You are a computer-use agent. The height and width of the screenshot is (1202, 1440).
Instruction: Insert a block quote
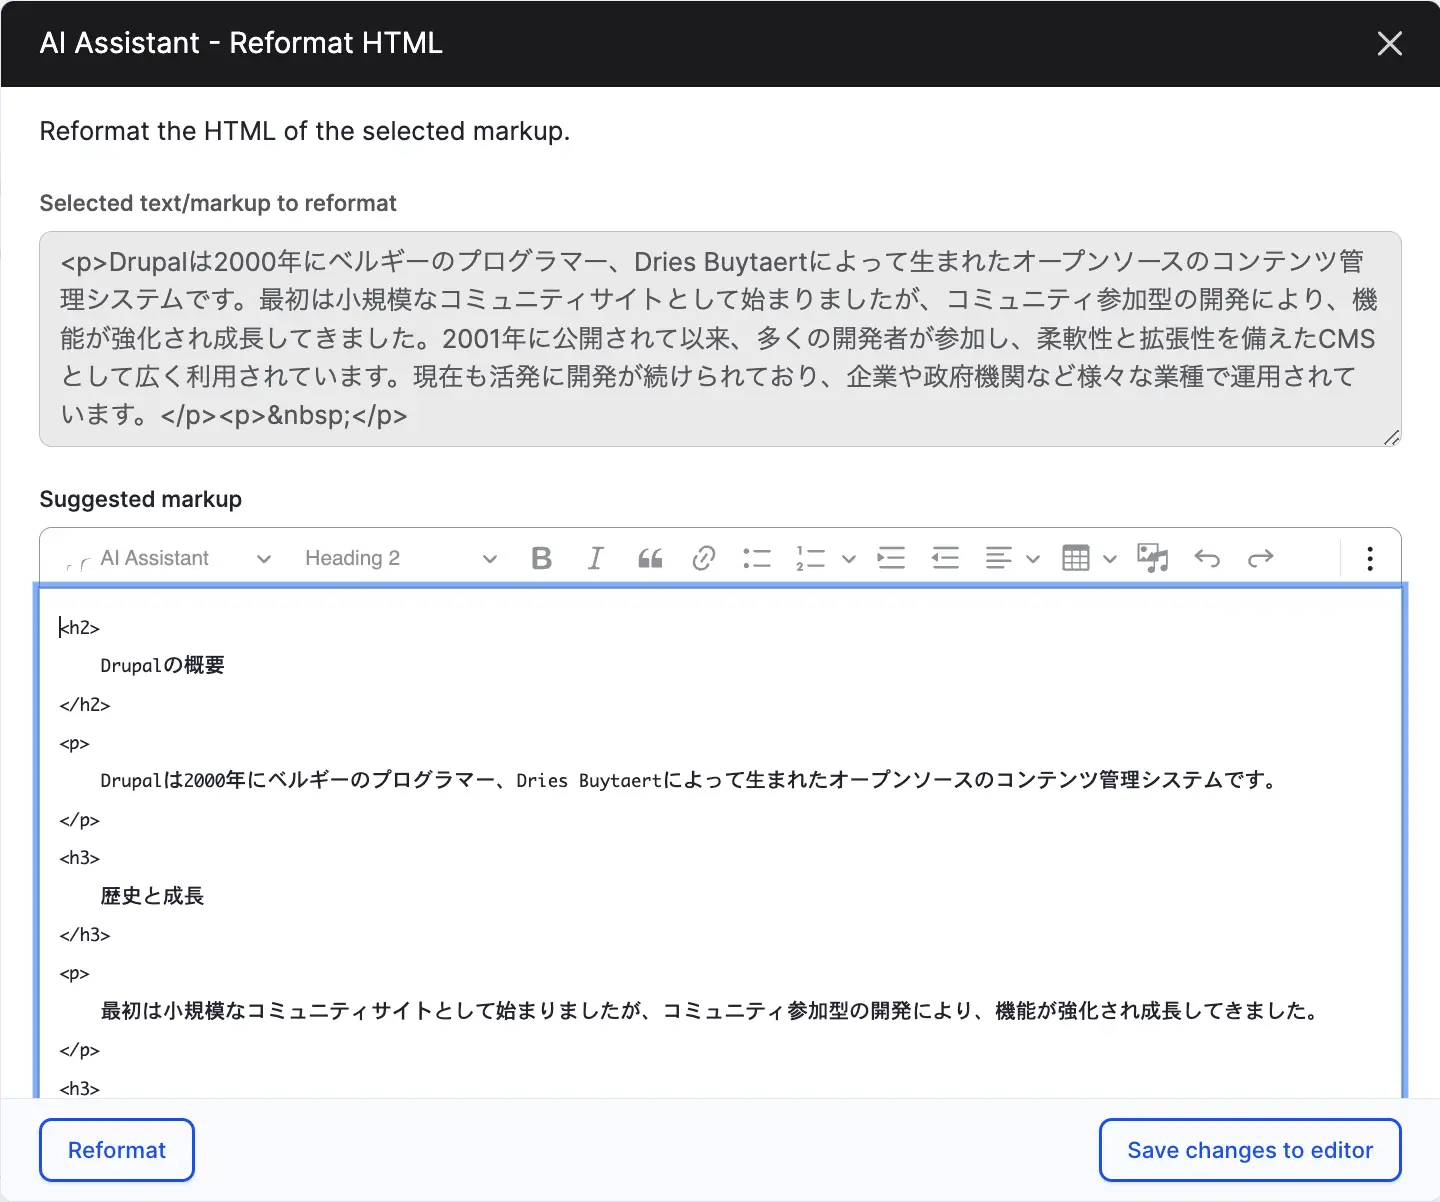[x=650, y=558]
